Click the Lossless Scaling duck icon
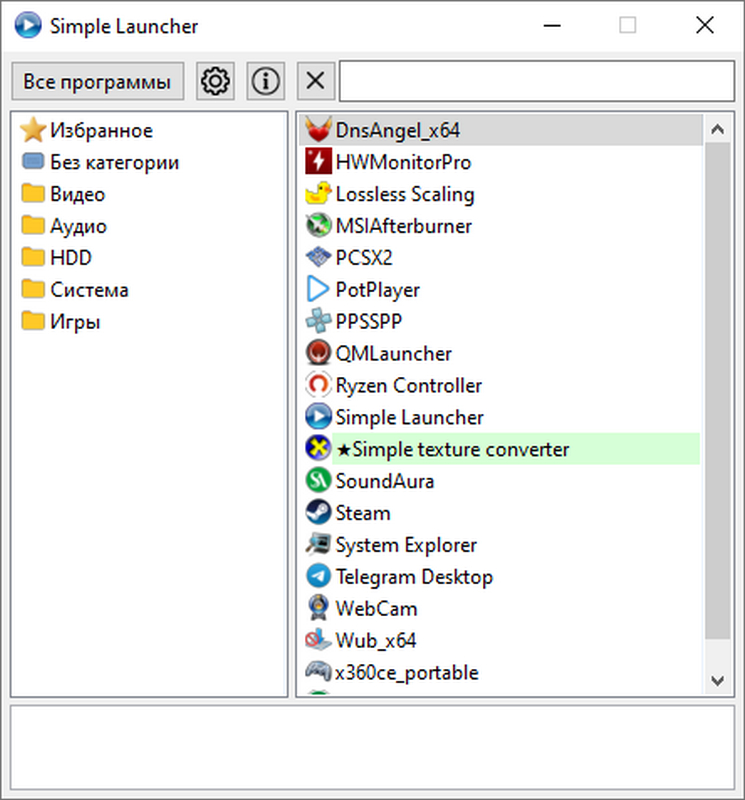The image size is (745, 800). click(x=318, y=193)
